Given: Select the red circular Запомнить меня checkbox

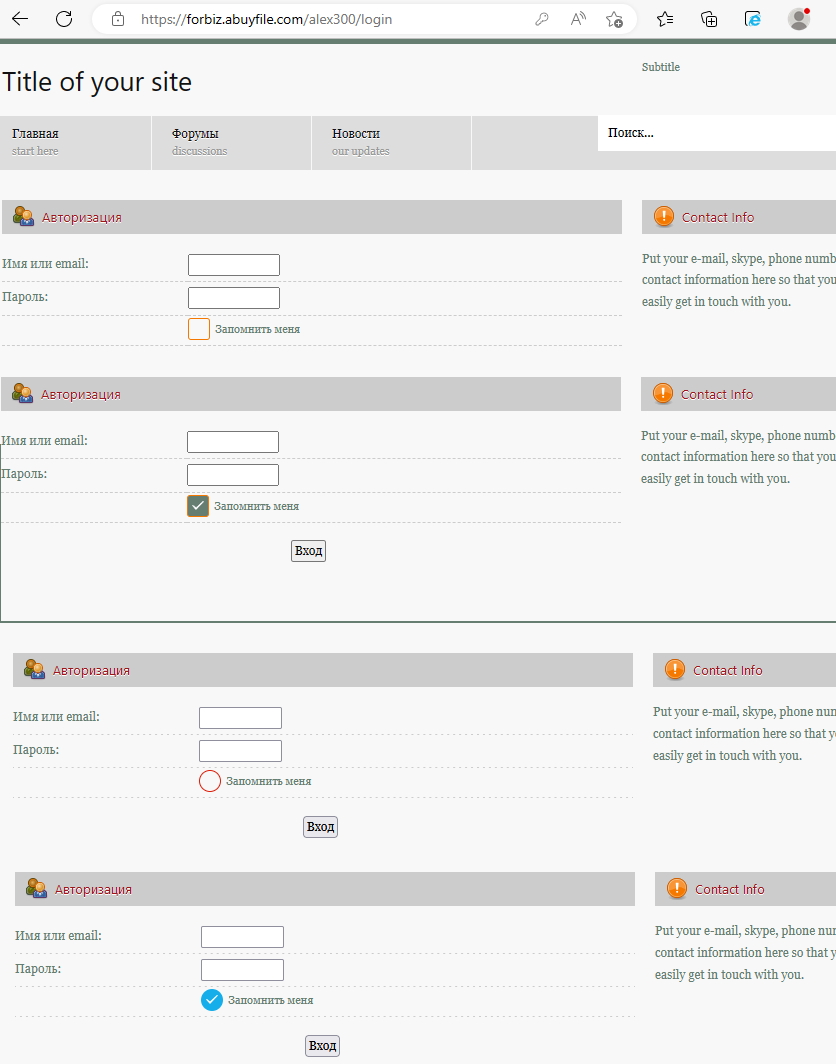Looking at the screenshot, I should [210, 781].
